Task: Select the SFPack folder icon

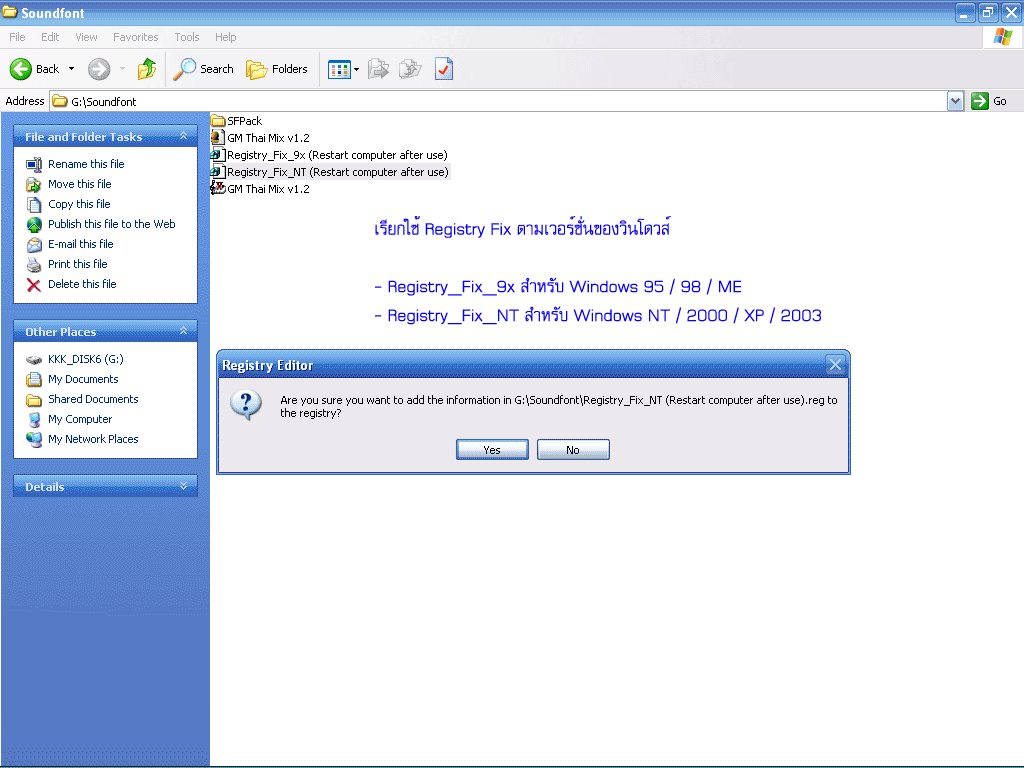Action: pos(218,121)
